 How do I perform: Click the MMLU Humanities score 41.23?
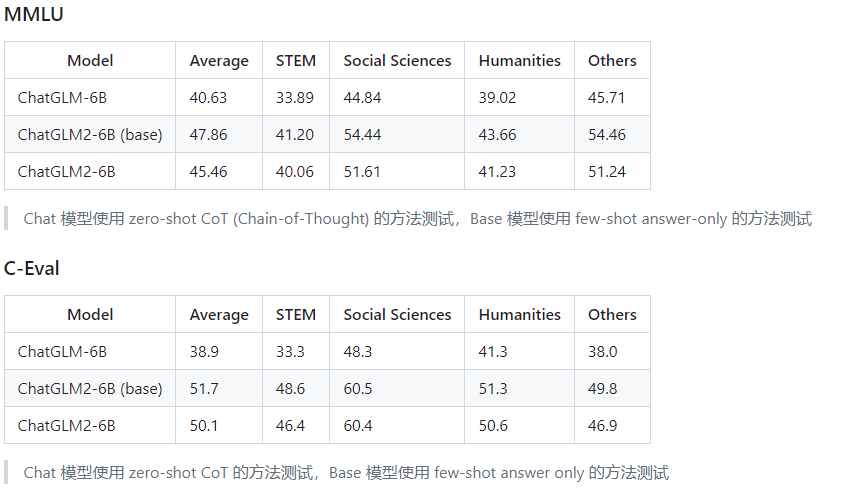pyautogui.click(x=497, y=172)
